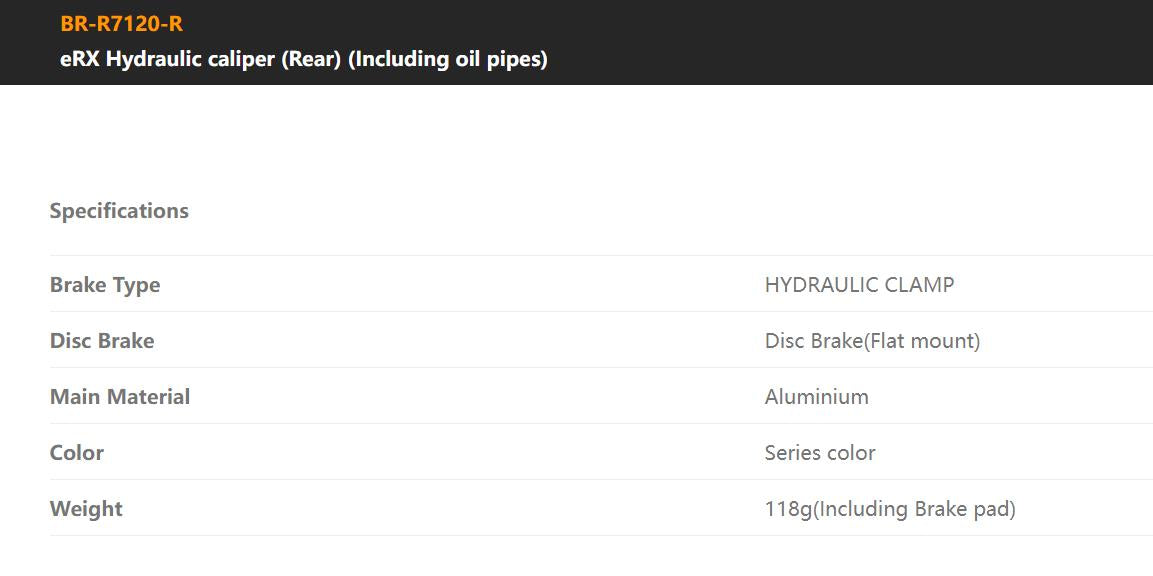Select the Brake Type row label

[105, 285]
